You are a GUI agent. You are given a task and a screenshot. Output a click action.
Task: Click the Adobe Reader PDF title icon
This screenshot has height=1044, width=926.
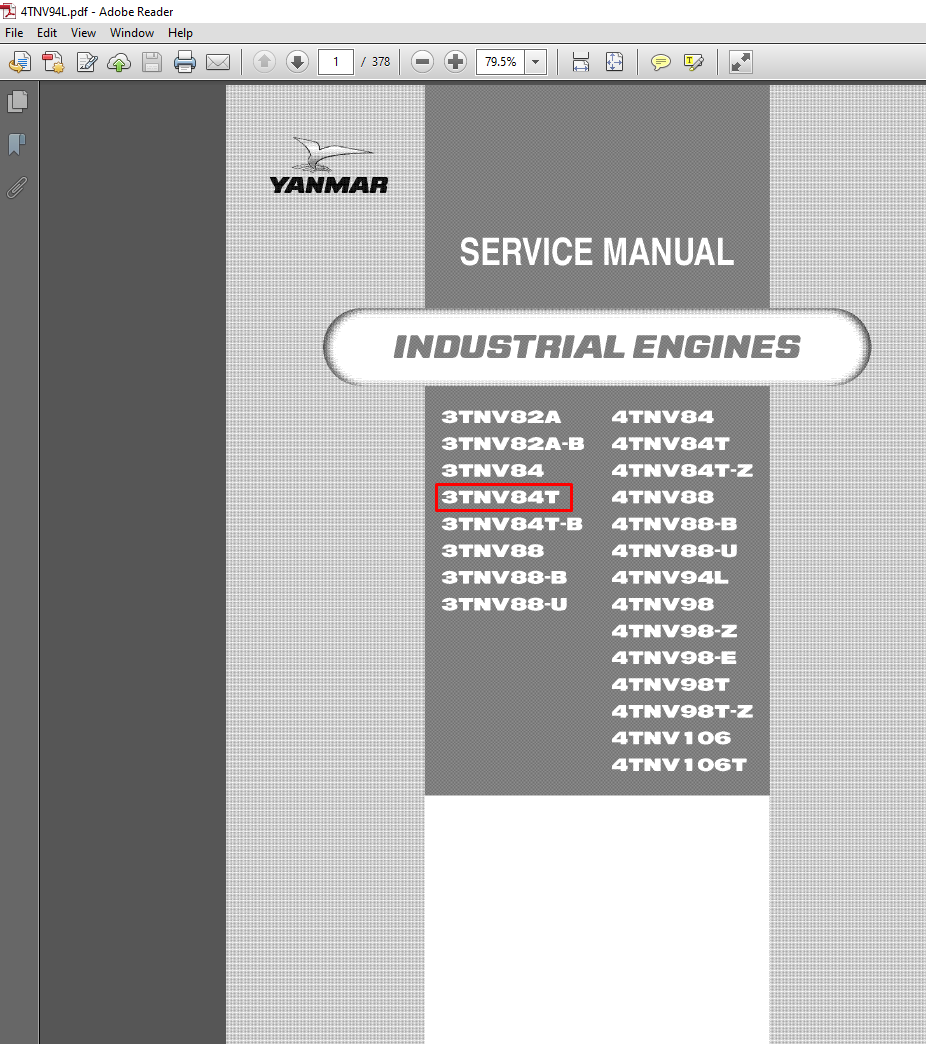(x=9, y=11)
